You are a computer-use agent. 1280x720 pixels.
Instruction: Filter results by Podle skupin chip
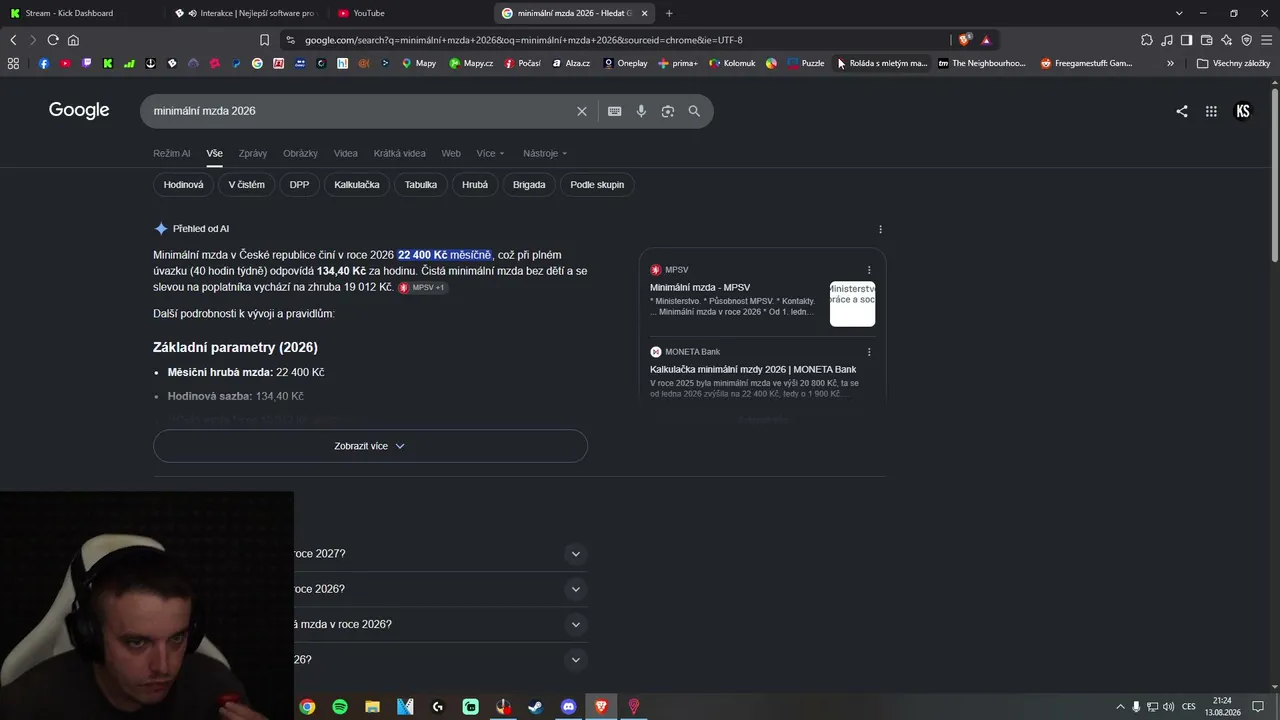point(597,185)
